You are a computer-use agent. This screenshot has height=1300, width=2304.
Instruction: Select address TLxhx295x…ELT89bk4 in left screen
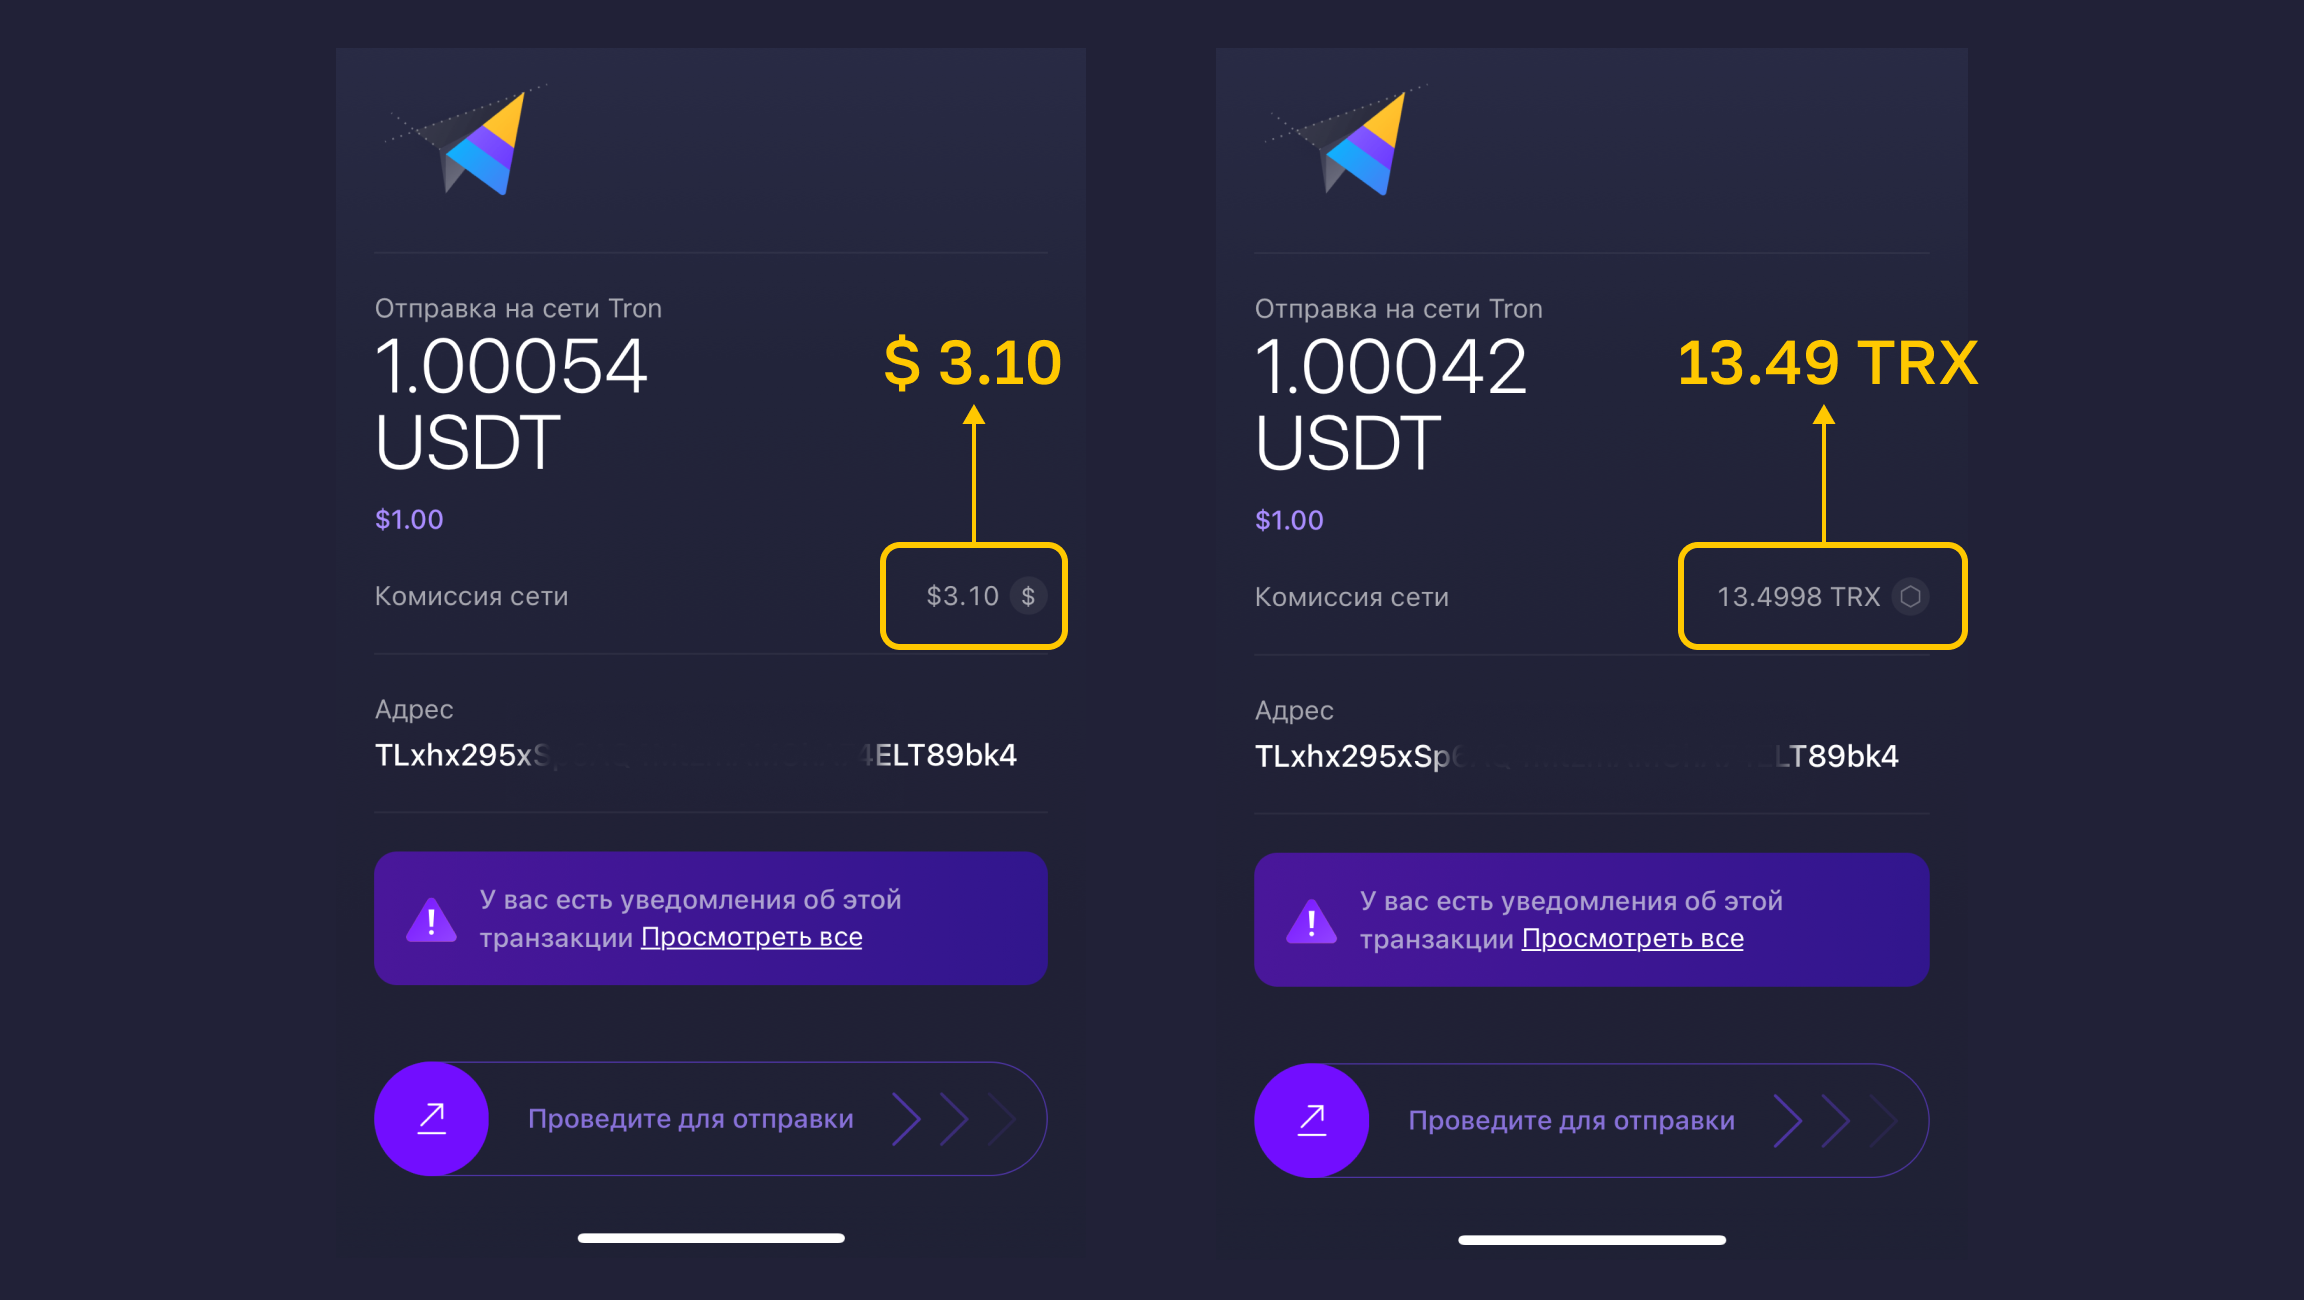pos(696,755)
